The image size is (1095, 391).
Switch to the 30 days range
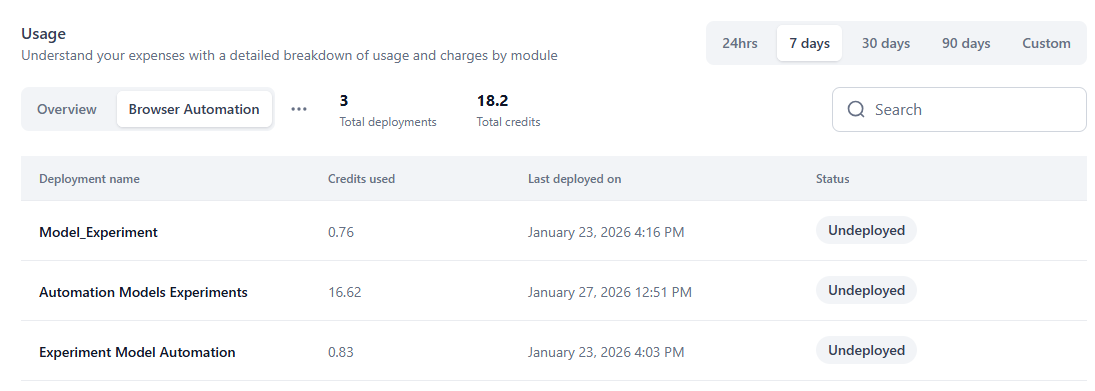tap(885, 43)
